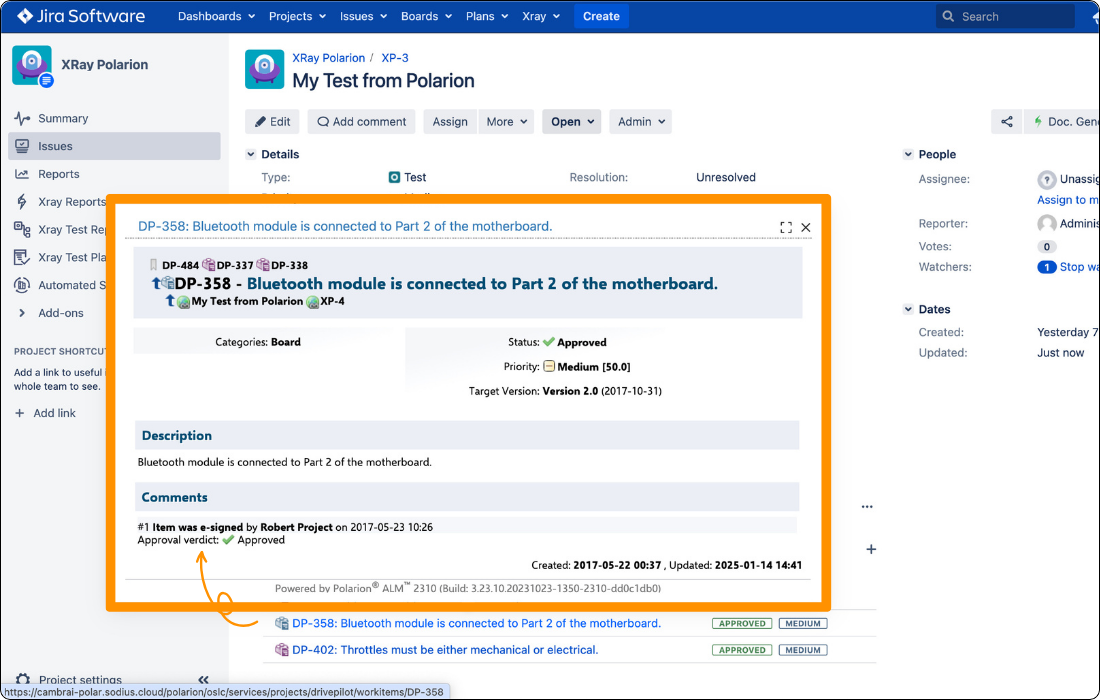Open the Admin dropdown
This screenshot has width=1100, height=700.
point(640,121)
